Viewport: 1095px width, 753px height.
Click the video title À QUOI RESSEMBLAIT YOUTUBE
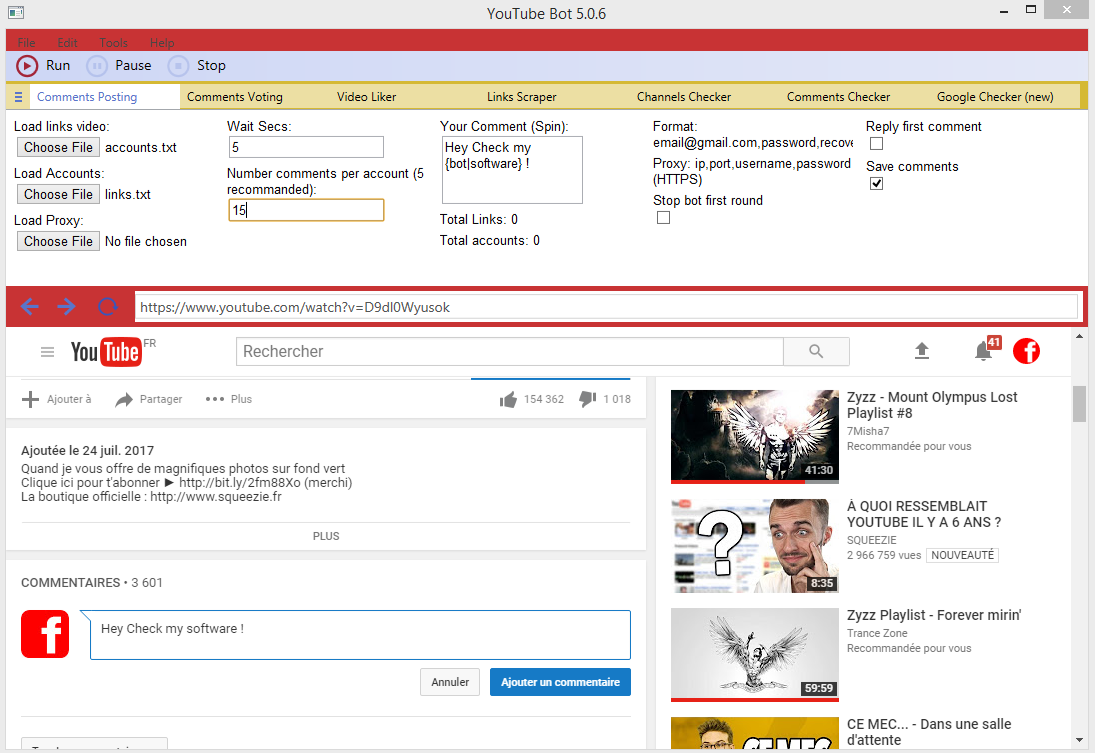click(x=924, y=514)
